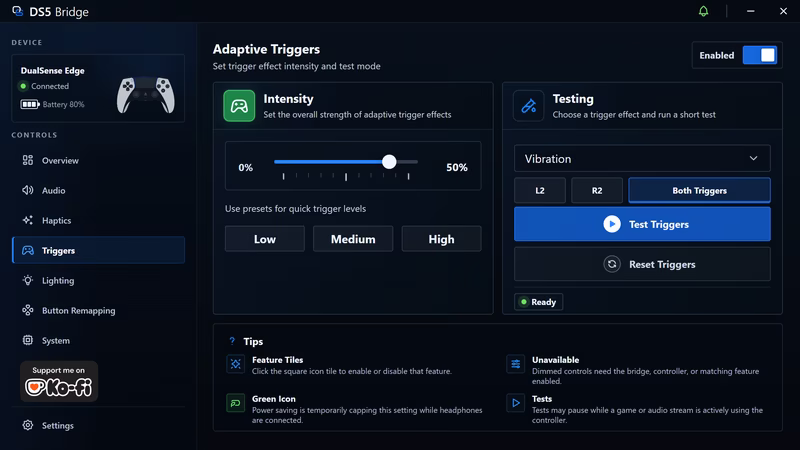Click the battery level icon

point(30,104)
